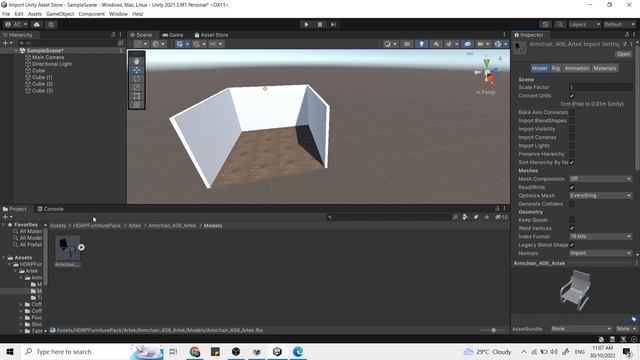This screenshot has width=640, height=360.
Task: Click HDRPFurniturePack in the breadcrumb path
Action: (x=97, y=226)
